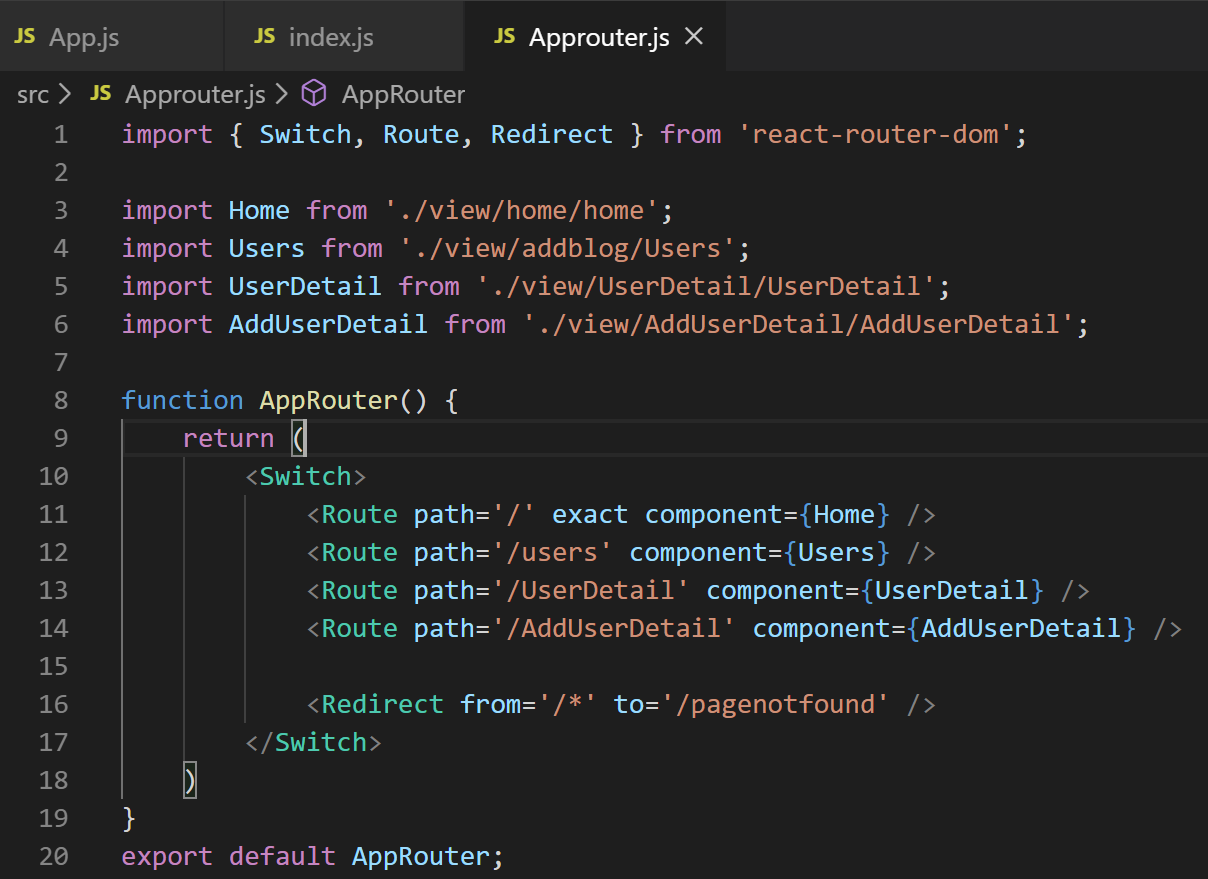This screenshot has width=1208, height=879.
Task: Expand the chevron after Approuter.js breadcrumb
Action: click(279, 93)
